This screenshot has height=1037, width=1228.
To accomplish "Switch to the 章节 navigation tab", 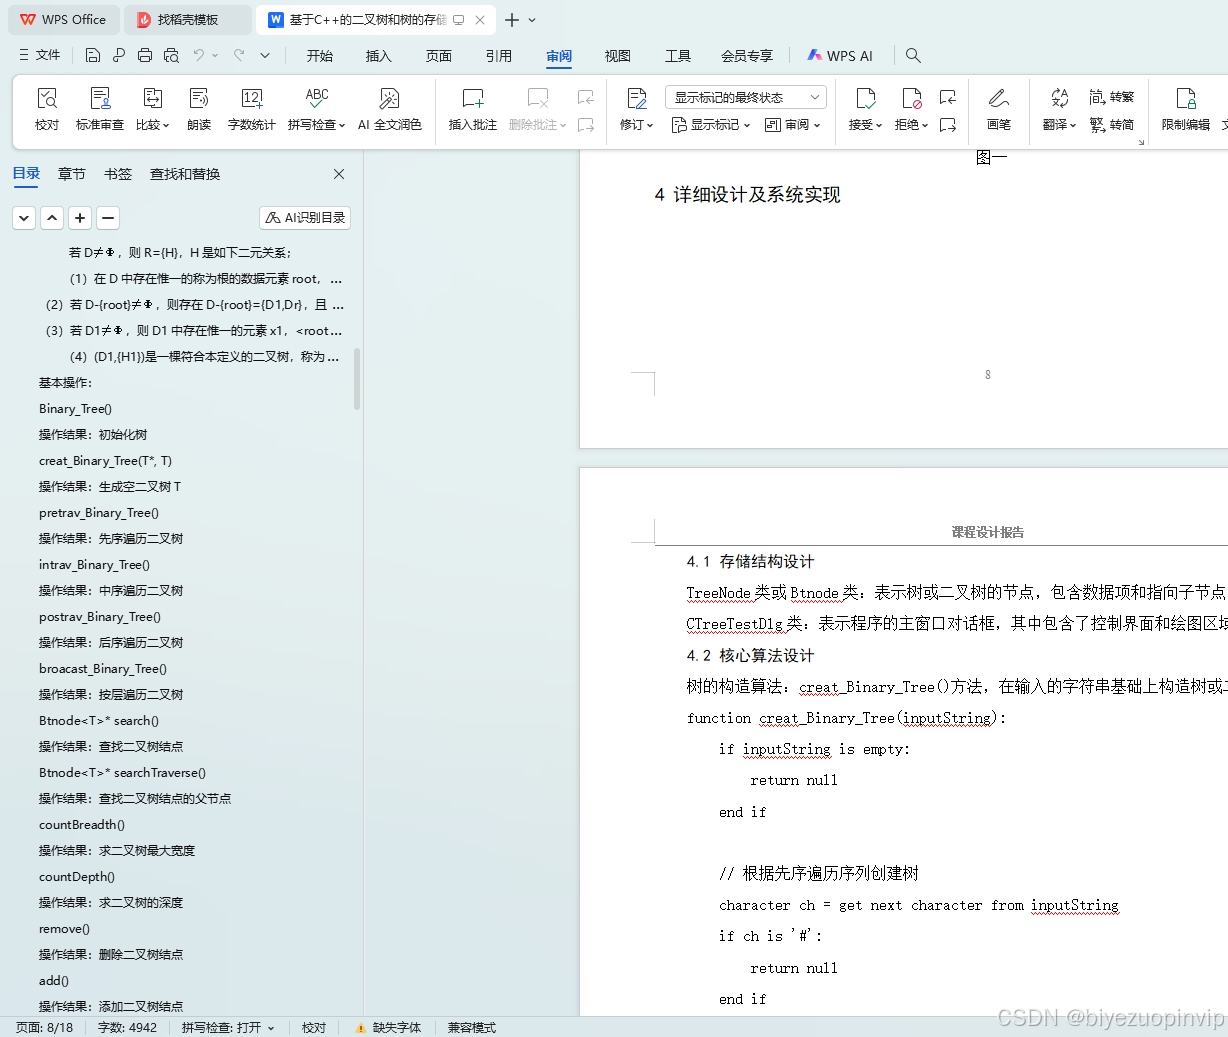I will point(72,174).
